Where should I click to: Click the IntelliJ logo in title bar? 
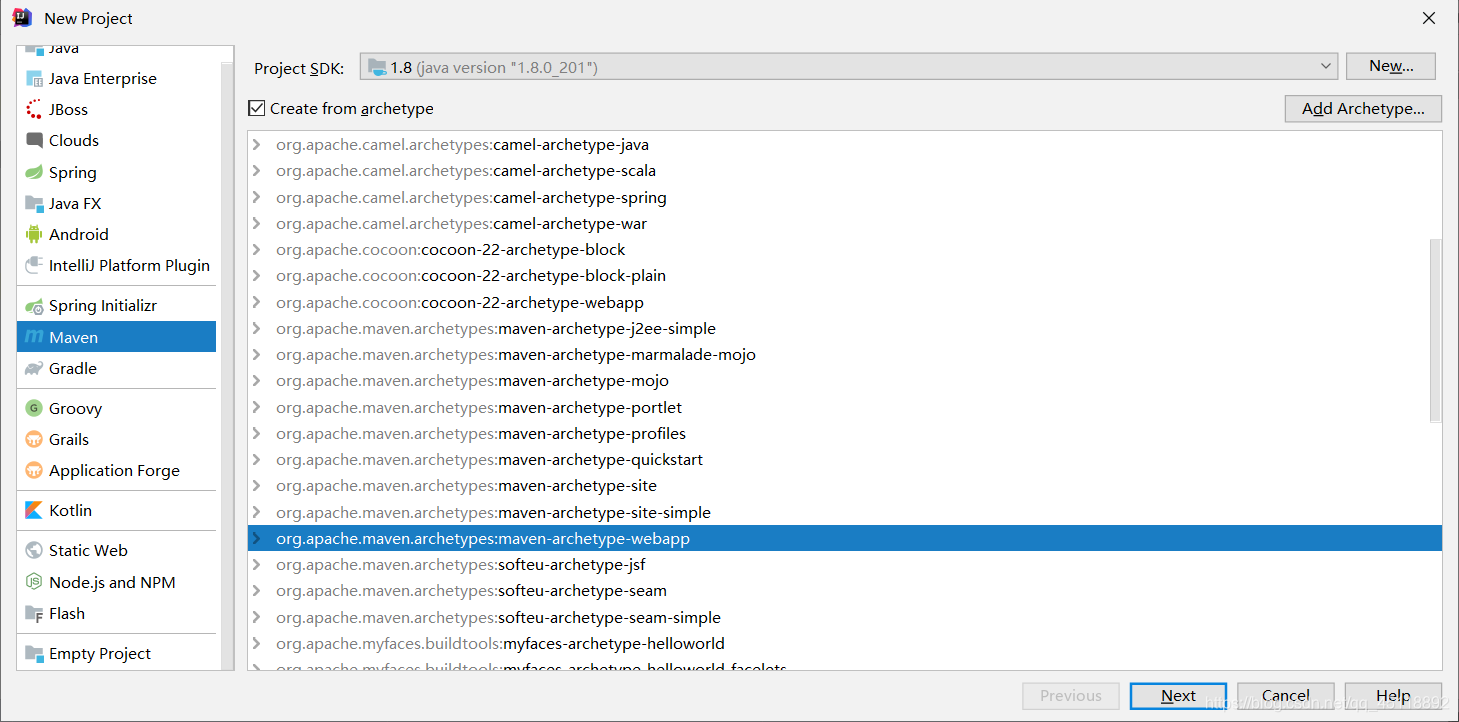click(x=22, y=18)
